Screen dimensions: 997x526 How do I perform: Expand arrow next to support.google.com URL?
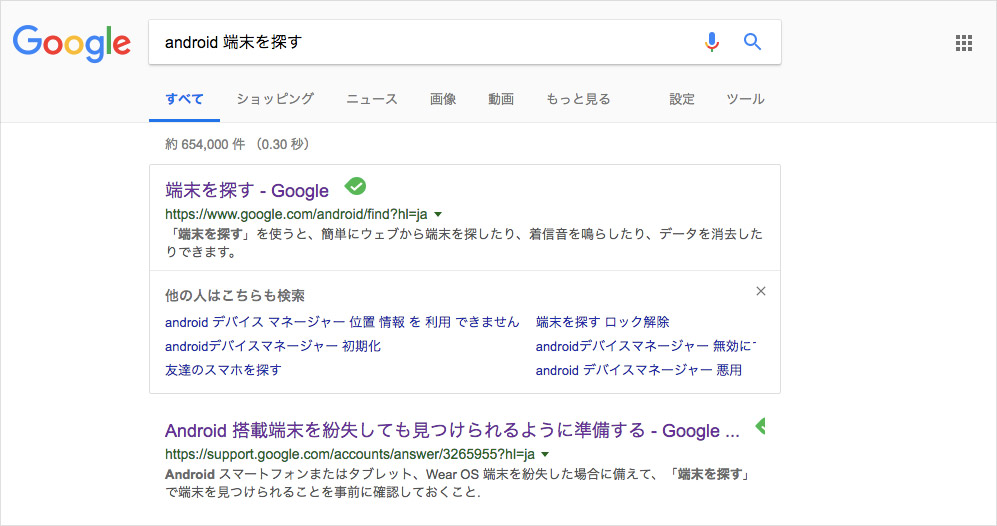(545, 455)
